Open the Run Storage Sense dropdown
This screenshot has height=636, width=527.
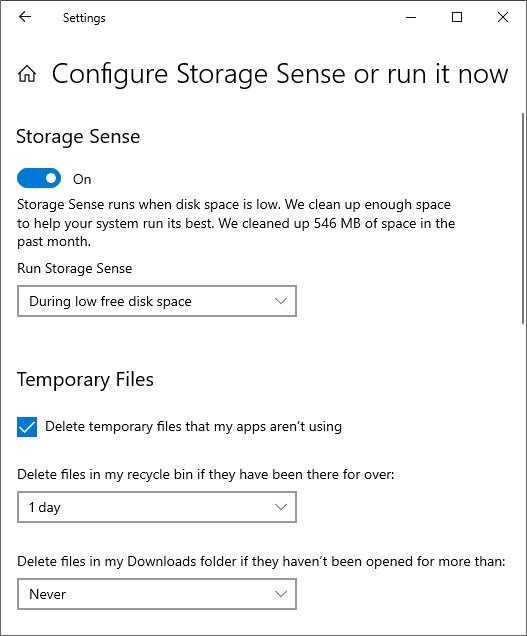pos(157,301)
